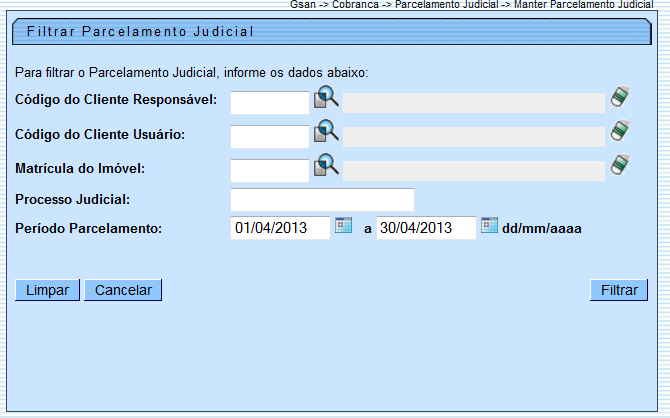This screenshot has width=670, height=418.
Task: Select the start date field 01/04/2013
Action: pos(280,228)
